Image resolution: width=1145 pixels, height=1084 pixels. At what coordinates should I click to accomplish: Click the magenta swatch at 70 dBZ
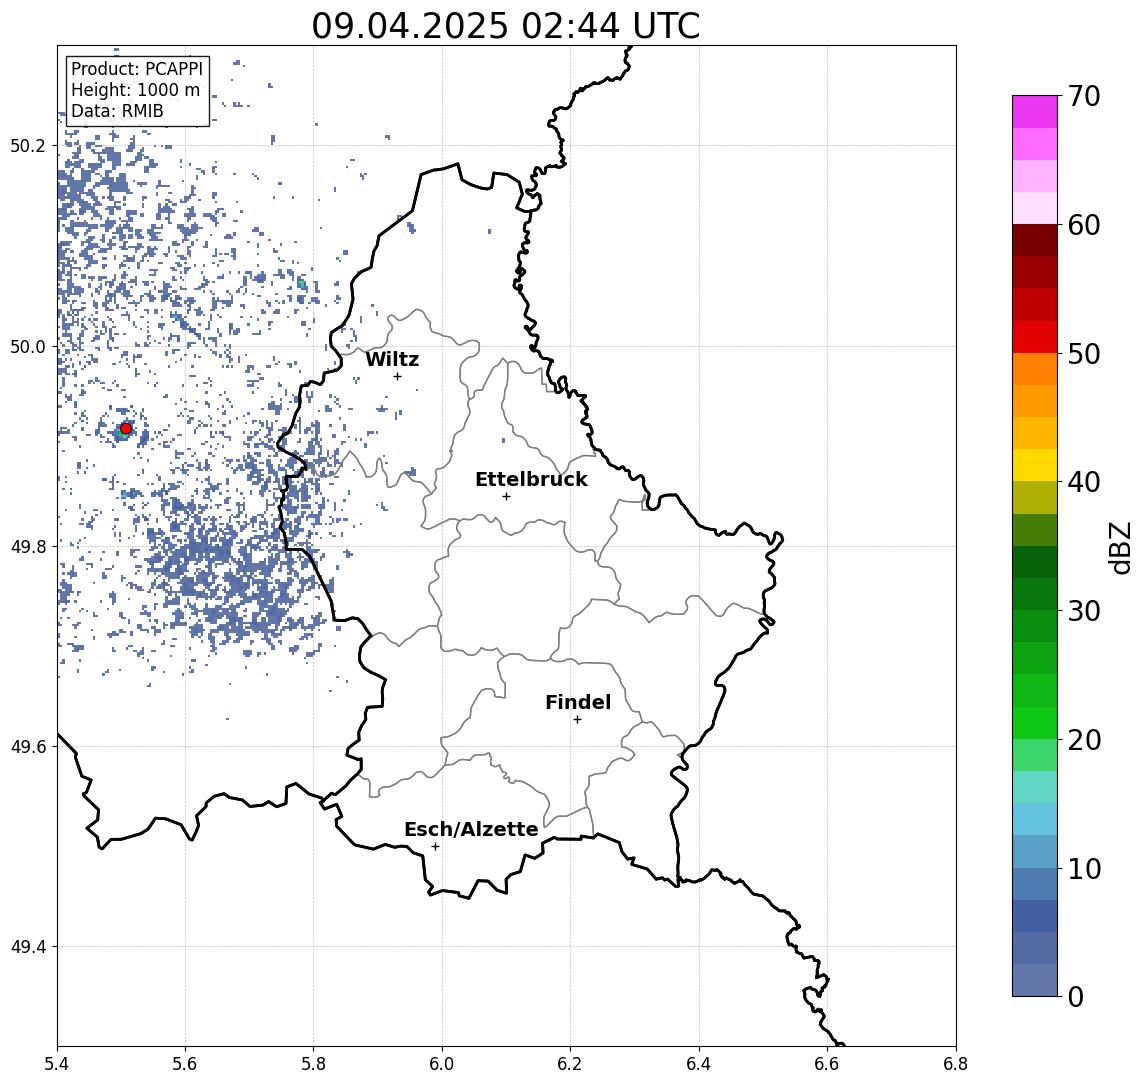[1035, 112]
